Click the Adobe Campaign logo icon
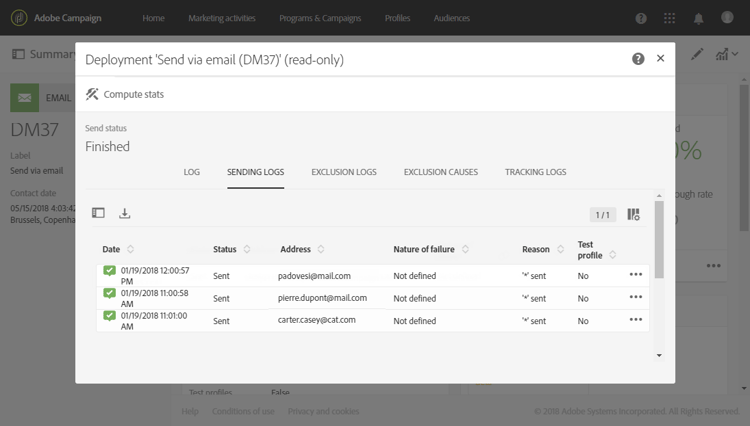Viewport: 750px width, 426px height. click(x=19, y=18)
